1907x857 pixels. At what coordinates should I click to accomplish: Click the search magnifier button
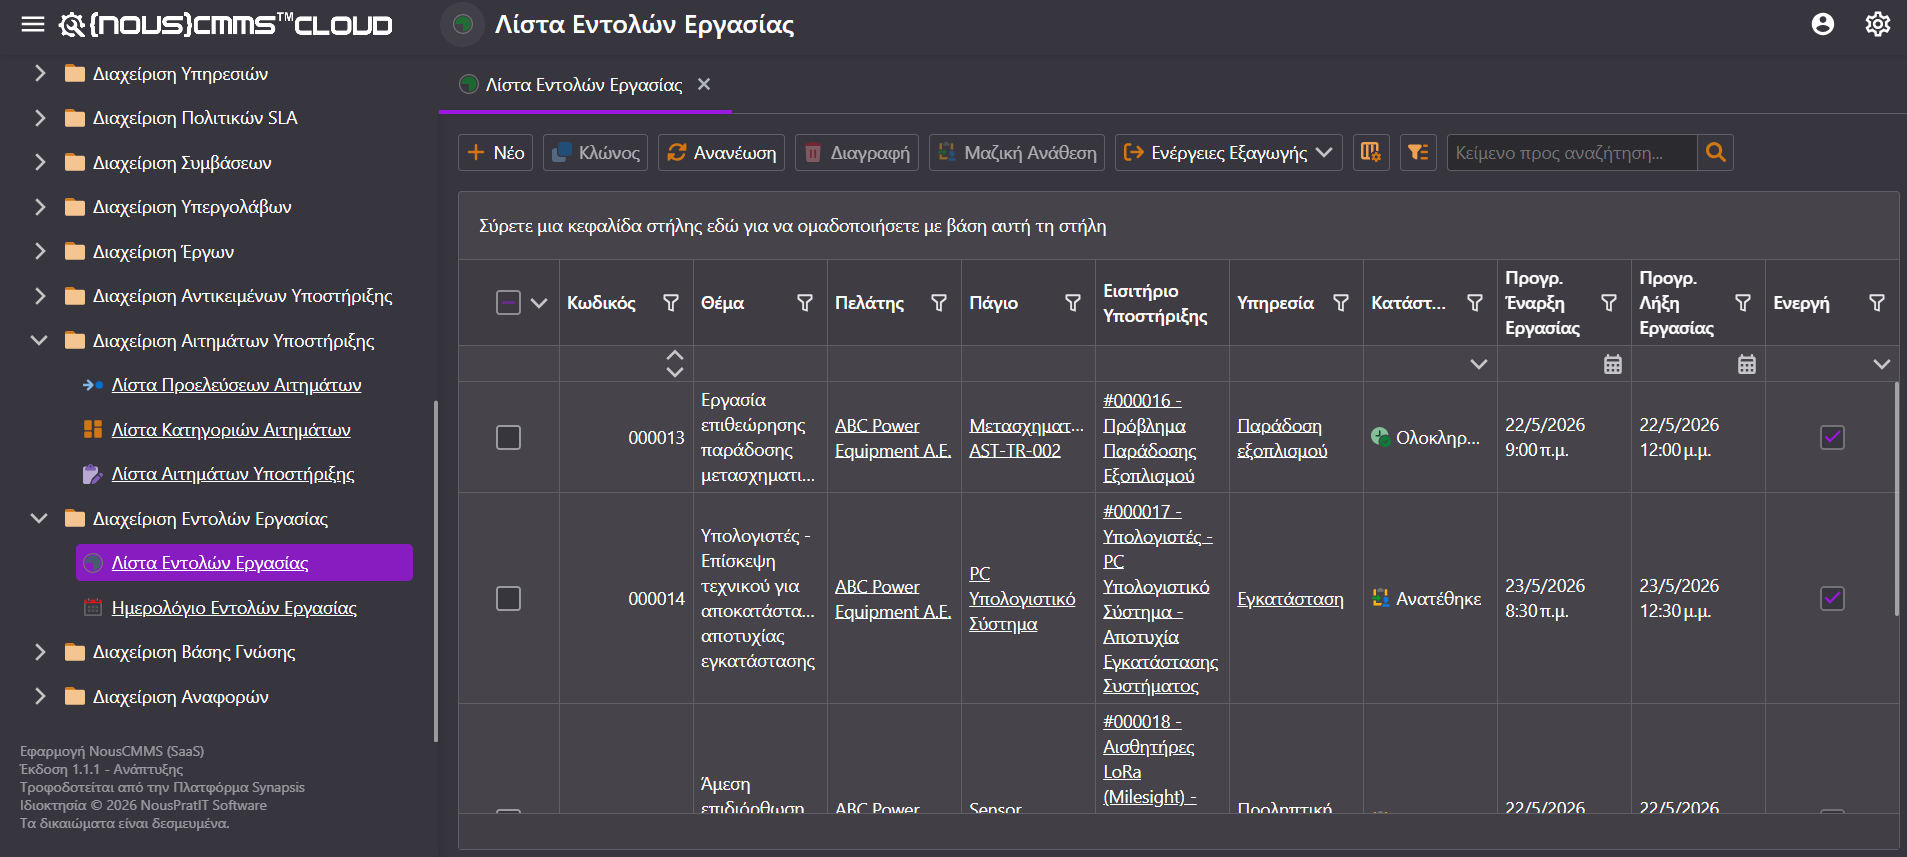click(1716, 152)
